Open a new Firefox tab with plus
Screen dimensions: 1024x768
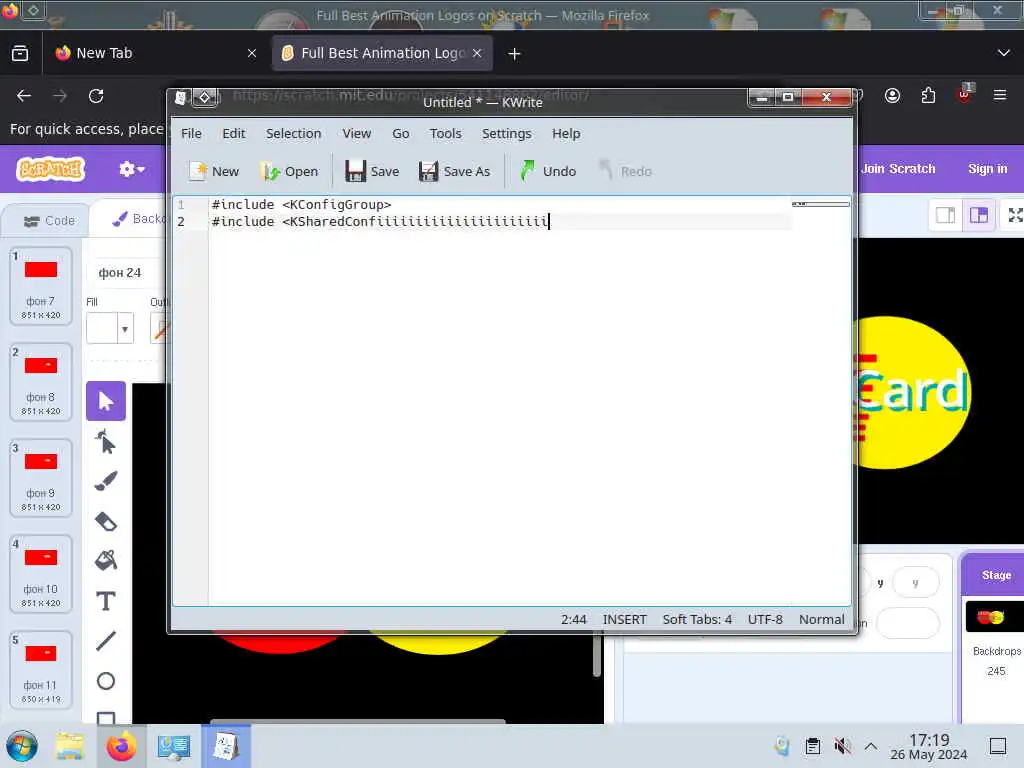click(x=515, y=54)
